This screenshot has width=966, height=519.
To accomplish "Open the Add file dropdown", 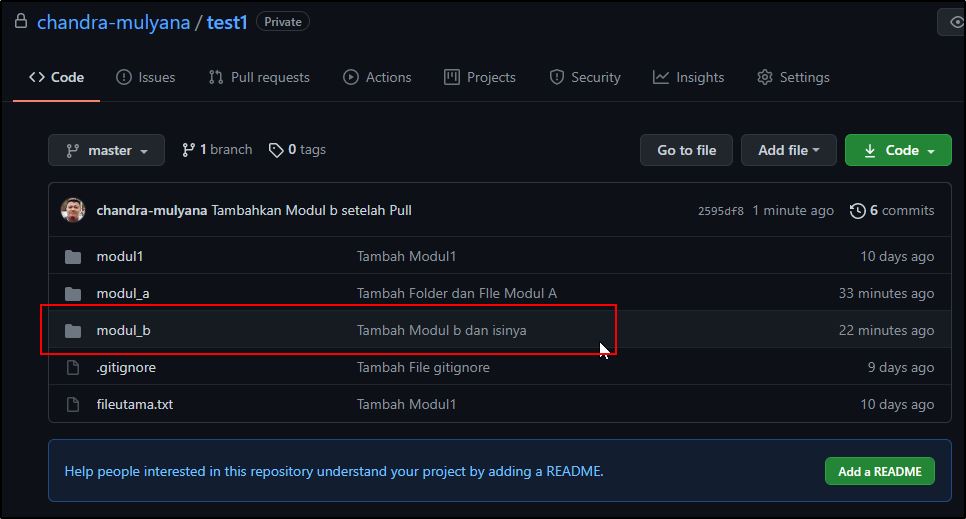I will pyautogui.click(x=788, y=150).
